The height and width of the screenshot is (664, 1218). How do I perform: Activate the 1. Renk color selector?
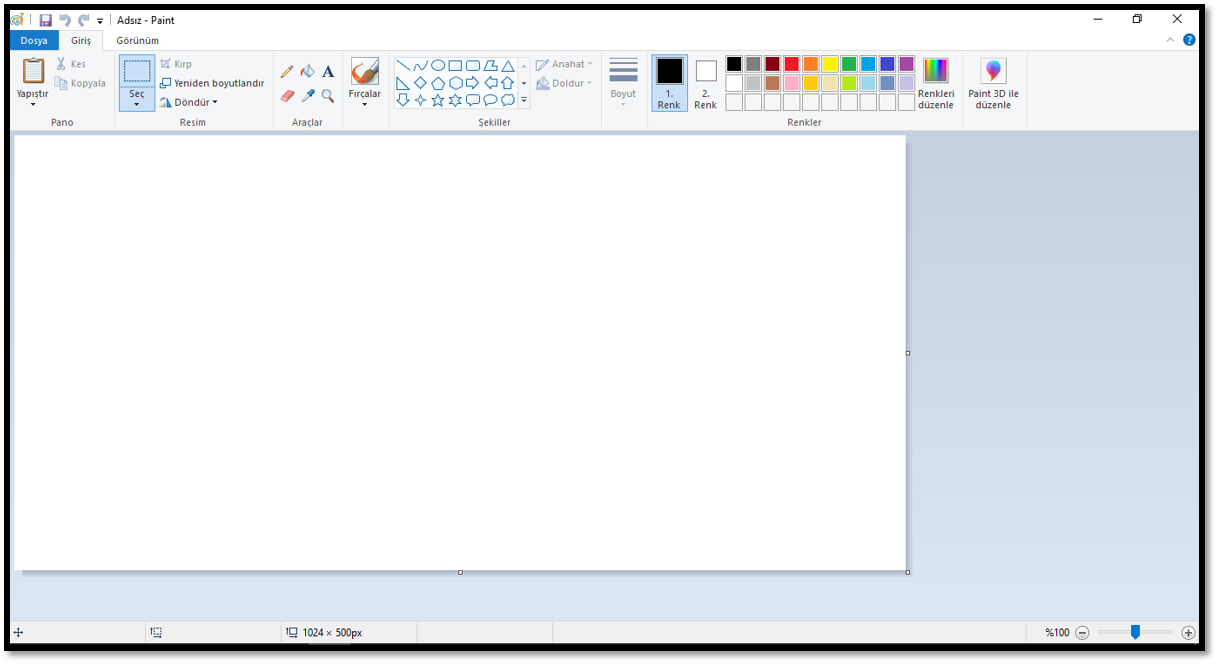(x=669, y=82)
